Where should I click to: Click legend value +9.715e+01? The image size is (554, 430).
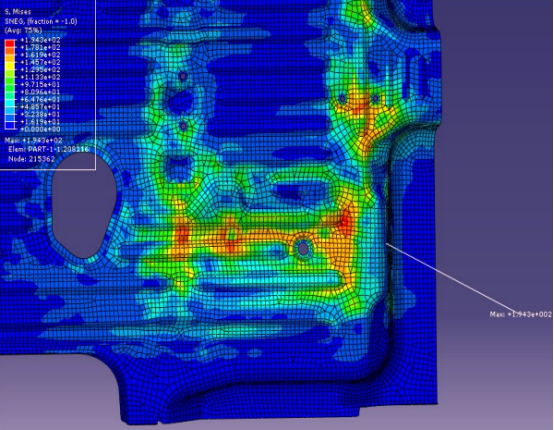coord(40,84)
